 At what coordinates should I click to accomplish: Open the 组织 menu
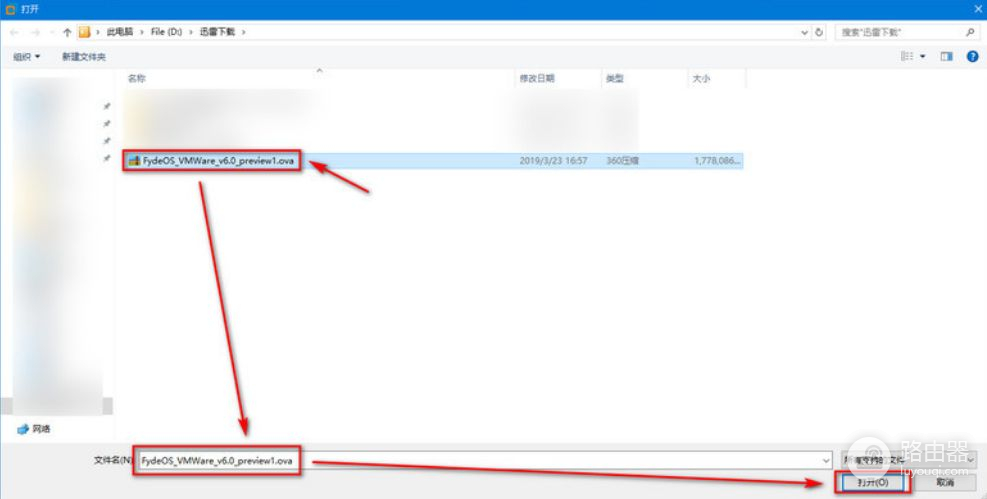coord(27,57)
